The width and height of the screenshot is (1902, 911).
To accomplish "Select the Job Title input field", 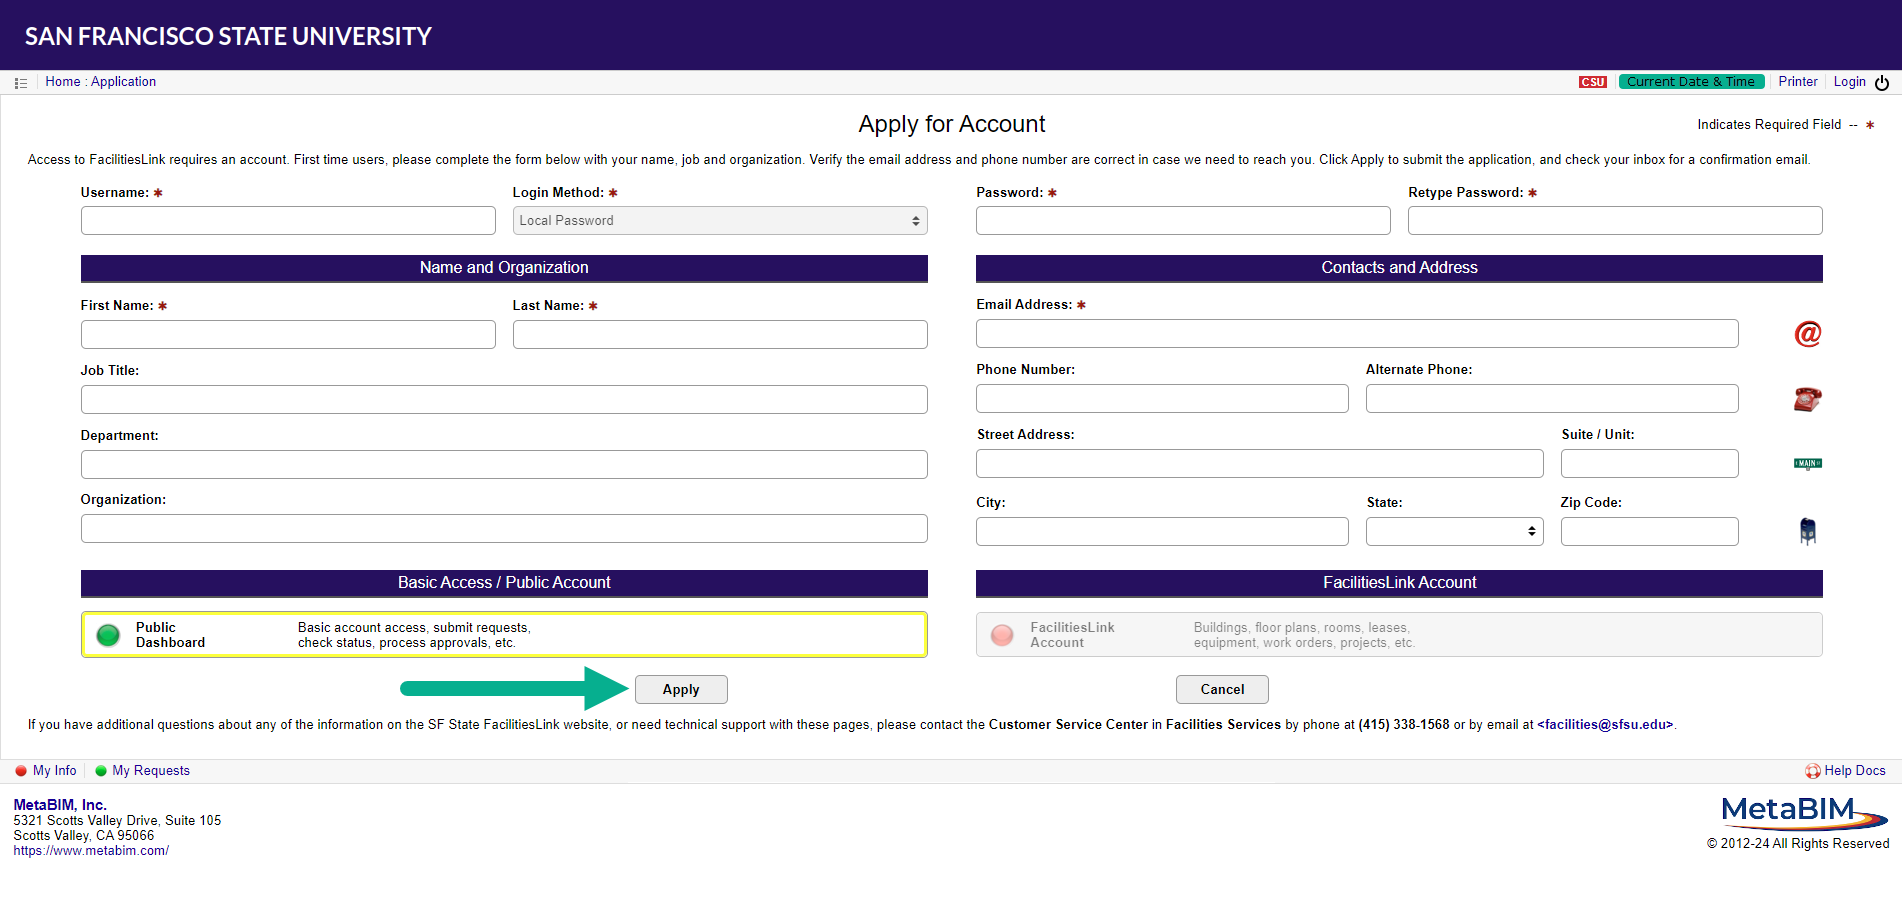I will coord(504,400).
